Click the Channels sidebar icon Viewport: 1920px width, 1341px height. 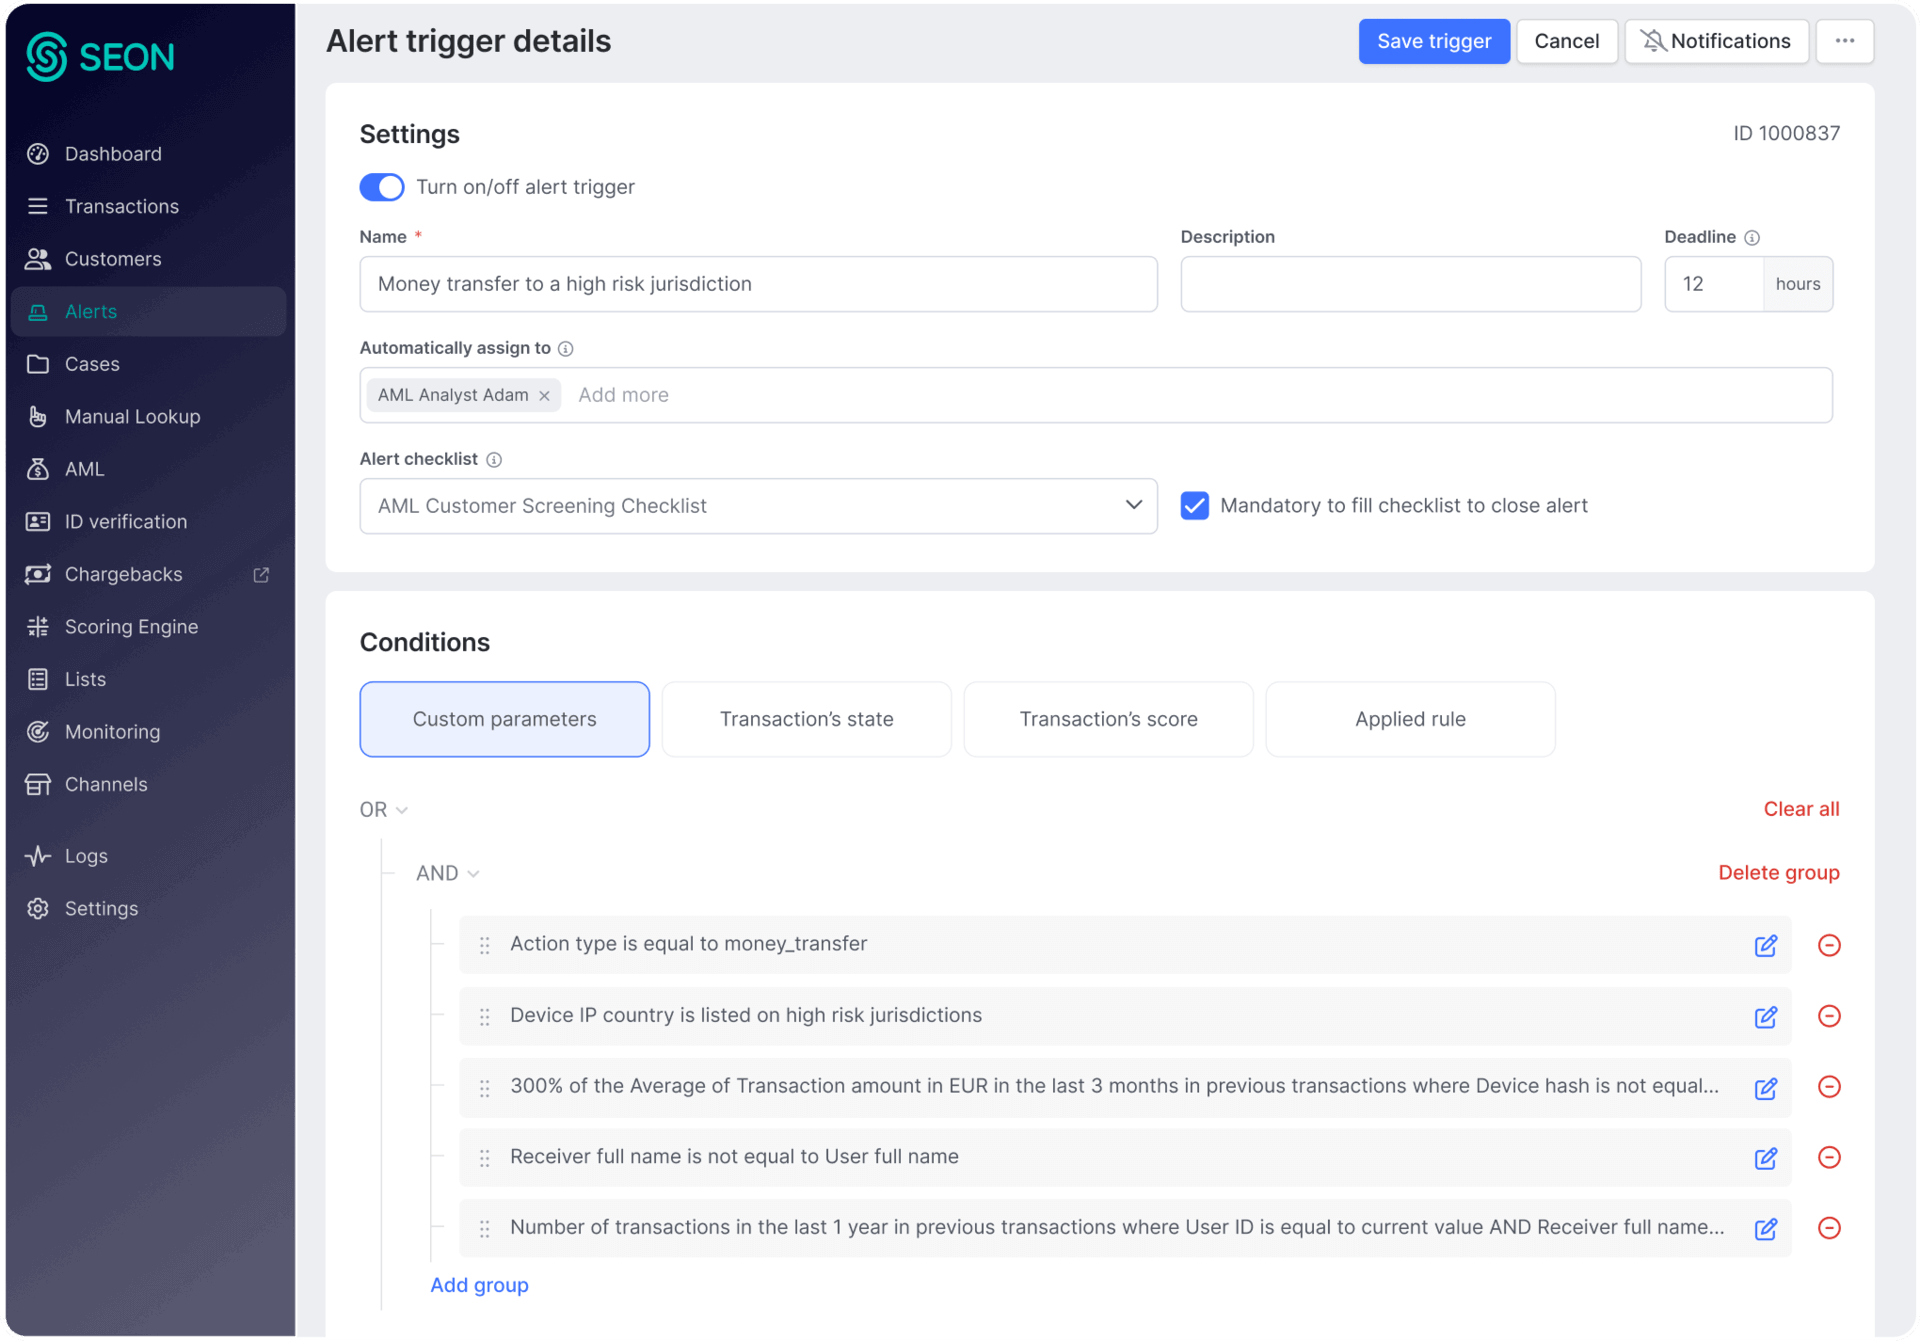(x=38, y=785)
